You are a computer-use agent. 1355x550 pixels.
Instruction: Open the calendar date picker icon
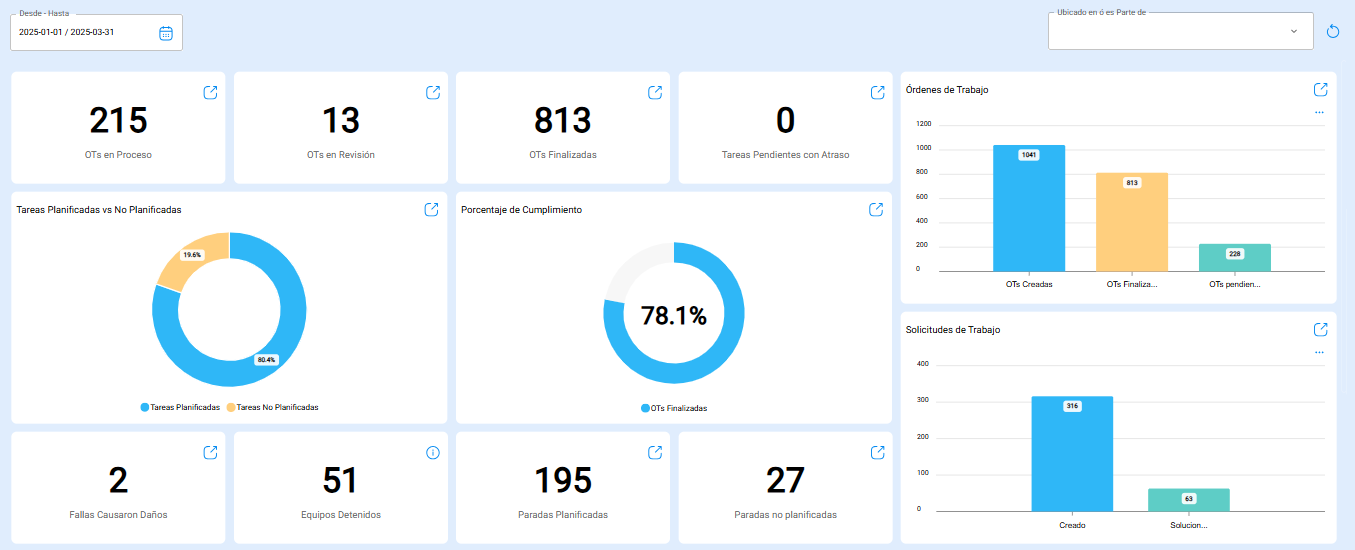tap(166, 33)
